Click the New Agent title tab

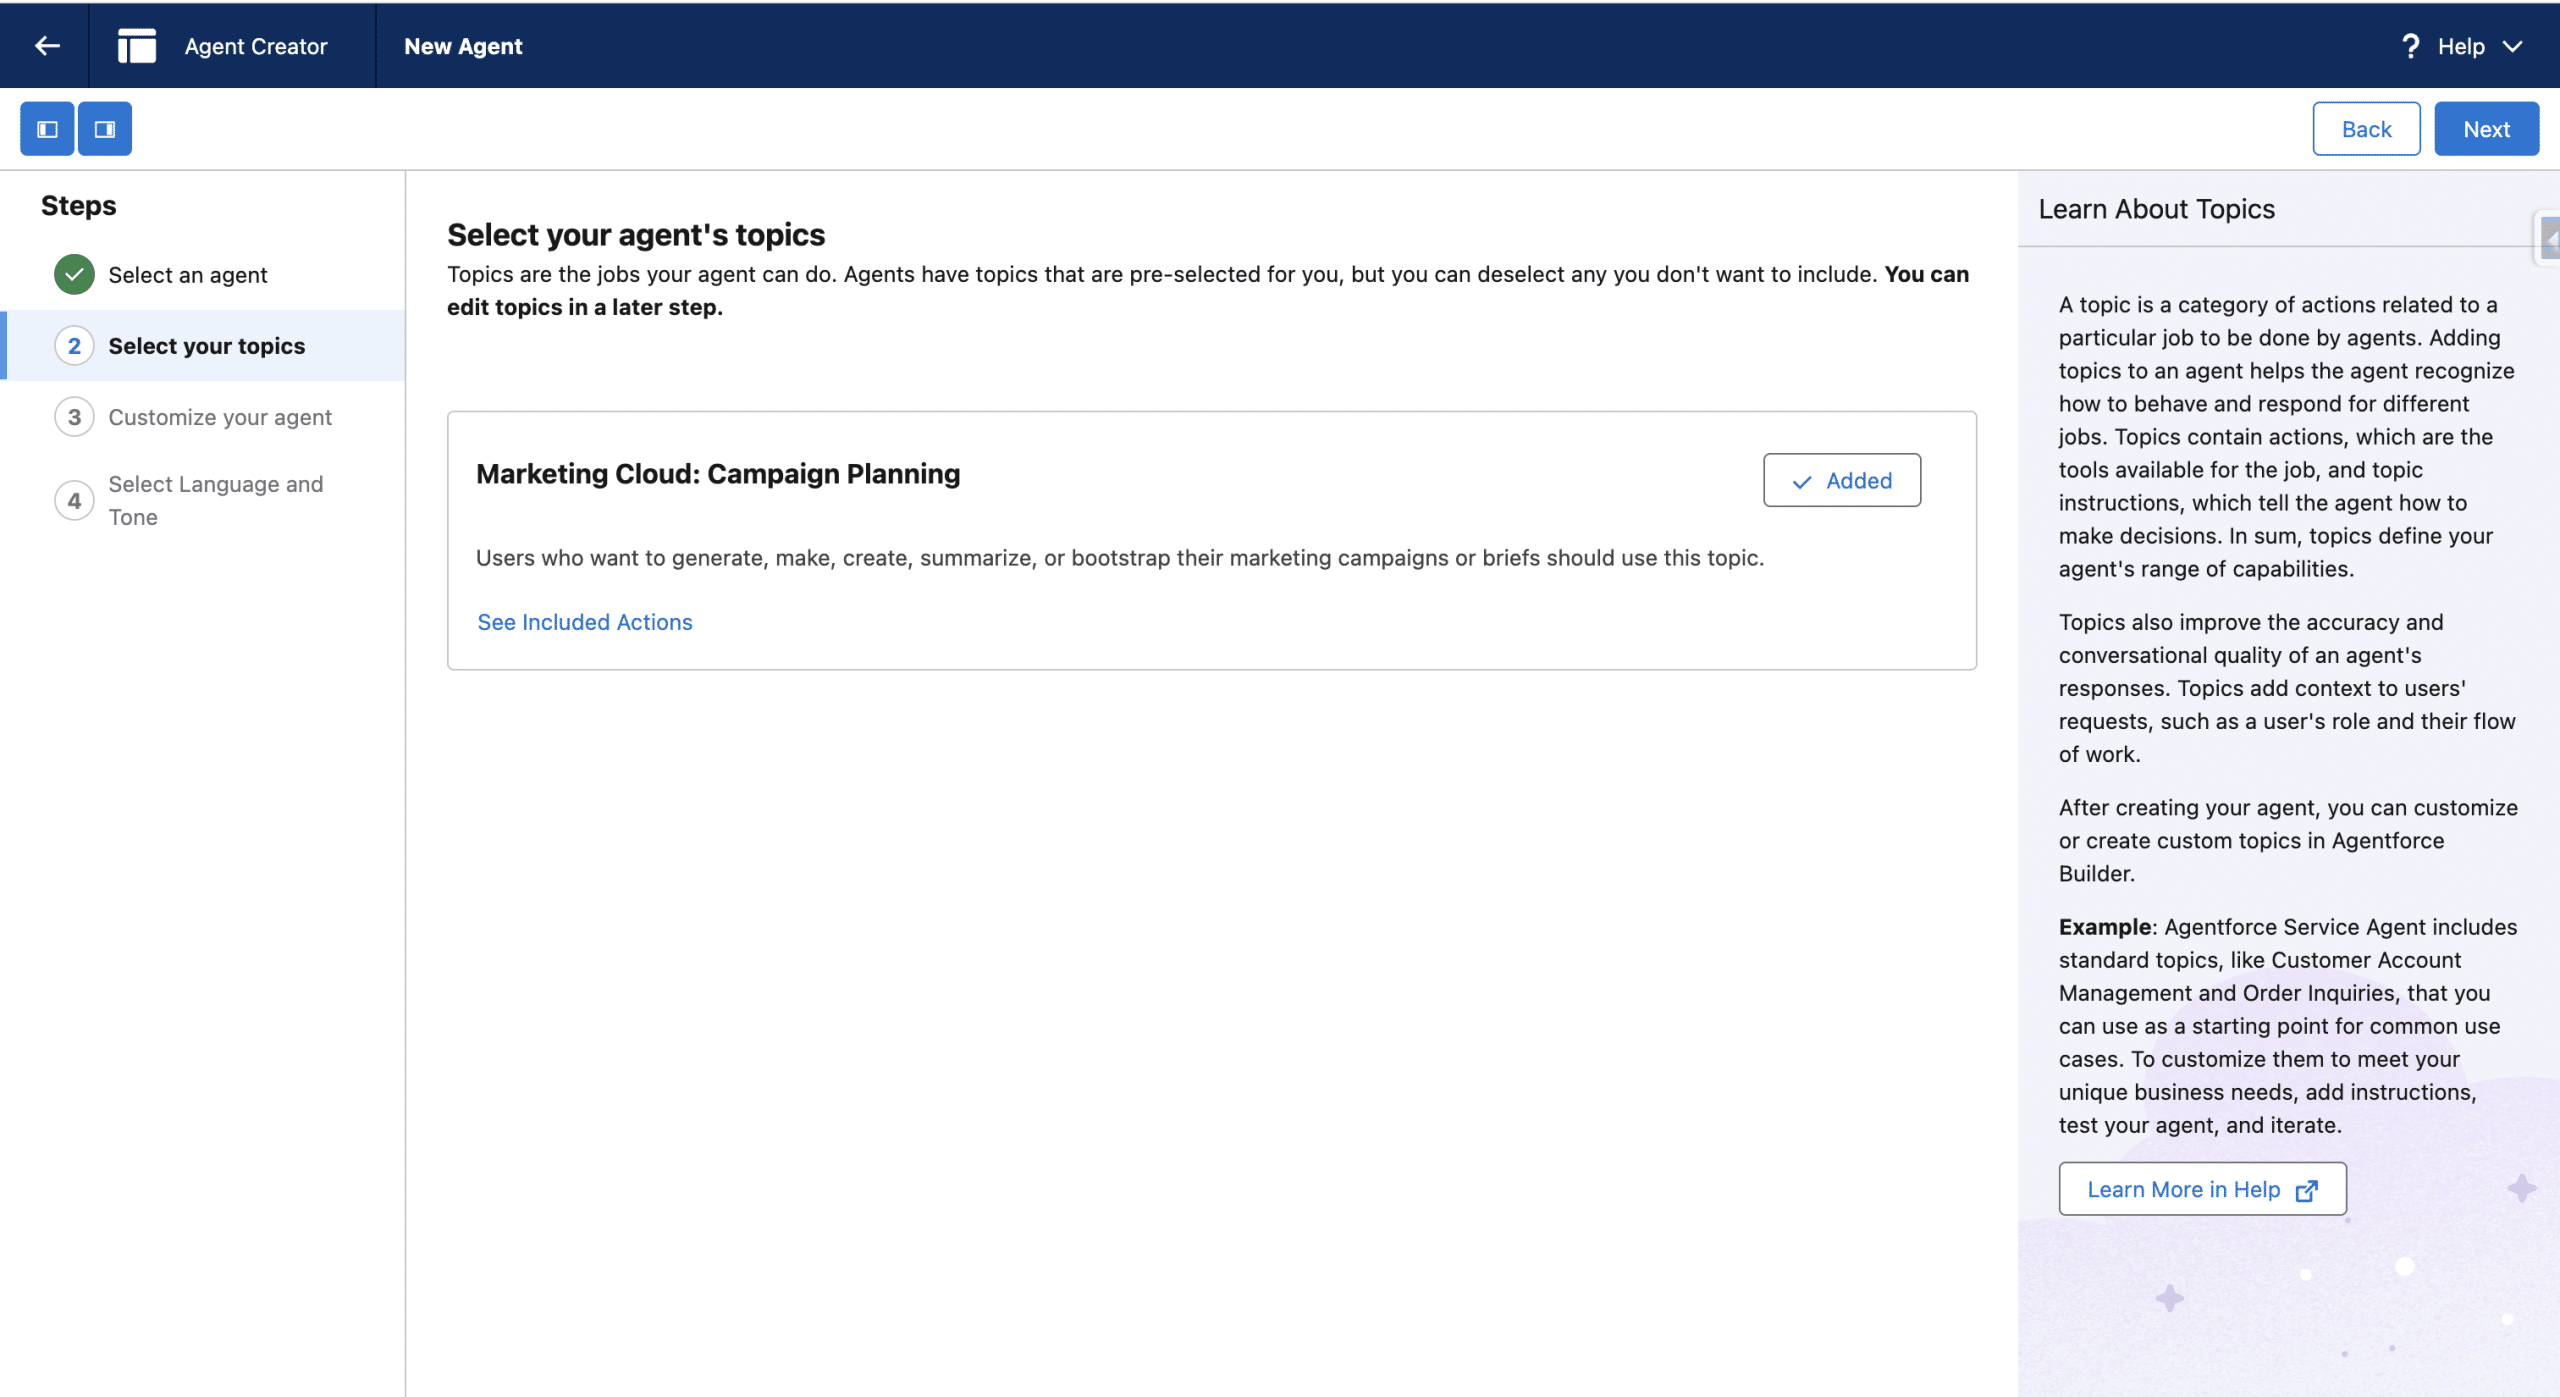click(x=463, y=46)
